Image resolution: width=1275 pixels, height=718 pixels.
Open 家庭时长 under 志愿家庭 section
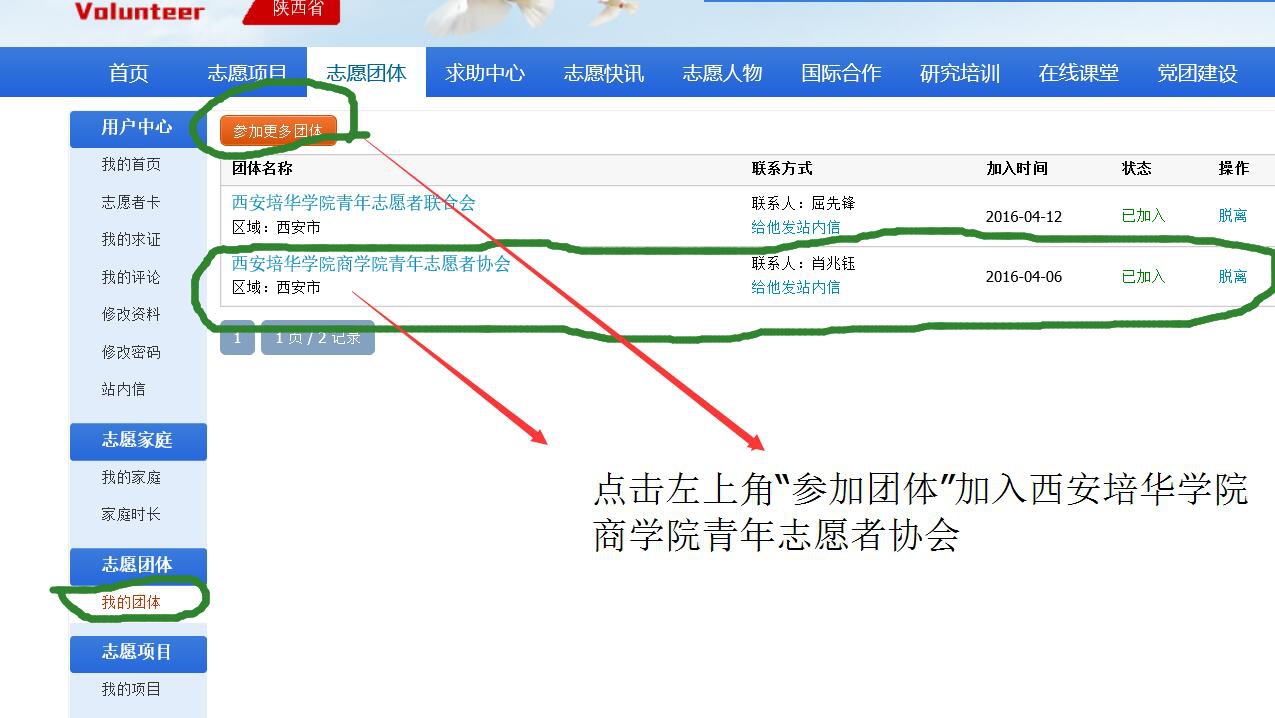[131, 514]
